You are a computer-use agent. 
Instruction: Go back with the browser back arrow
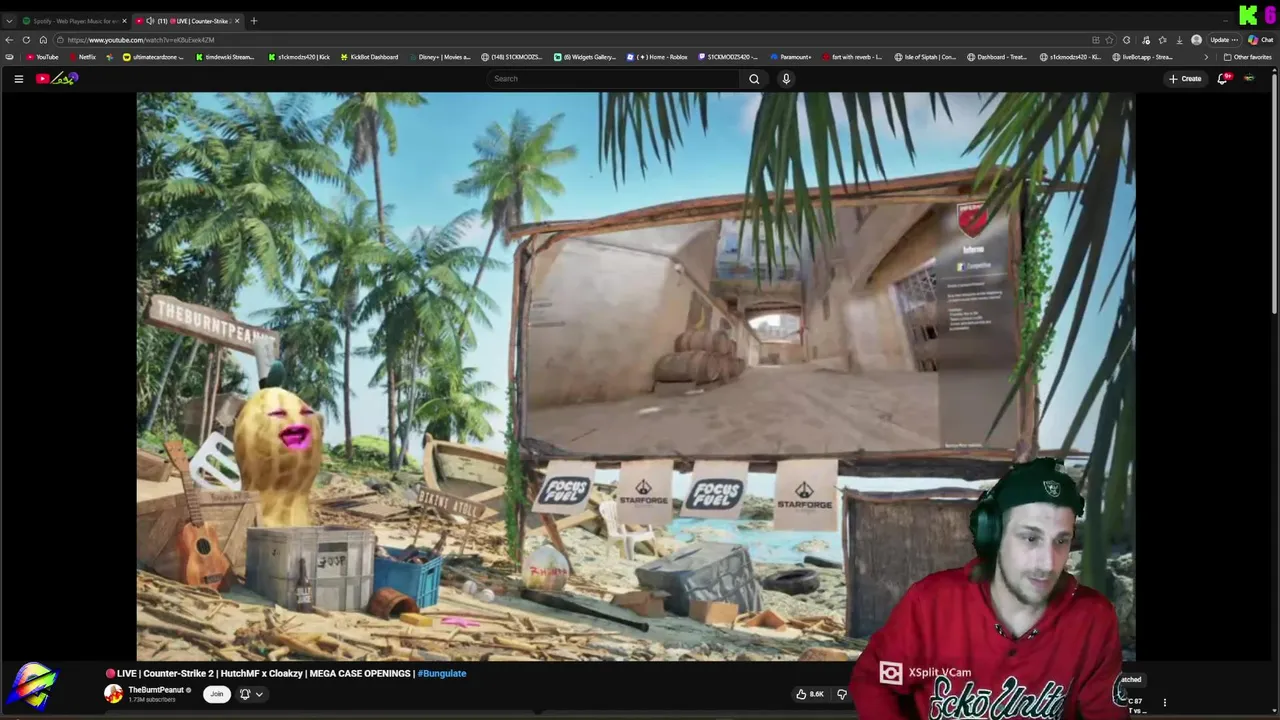tap(9, 40)
